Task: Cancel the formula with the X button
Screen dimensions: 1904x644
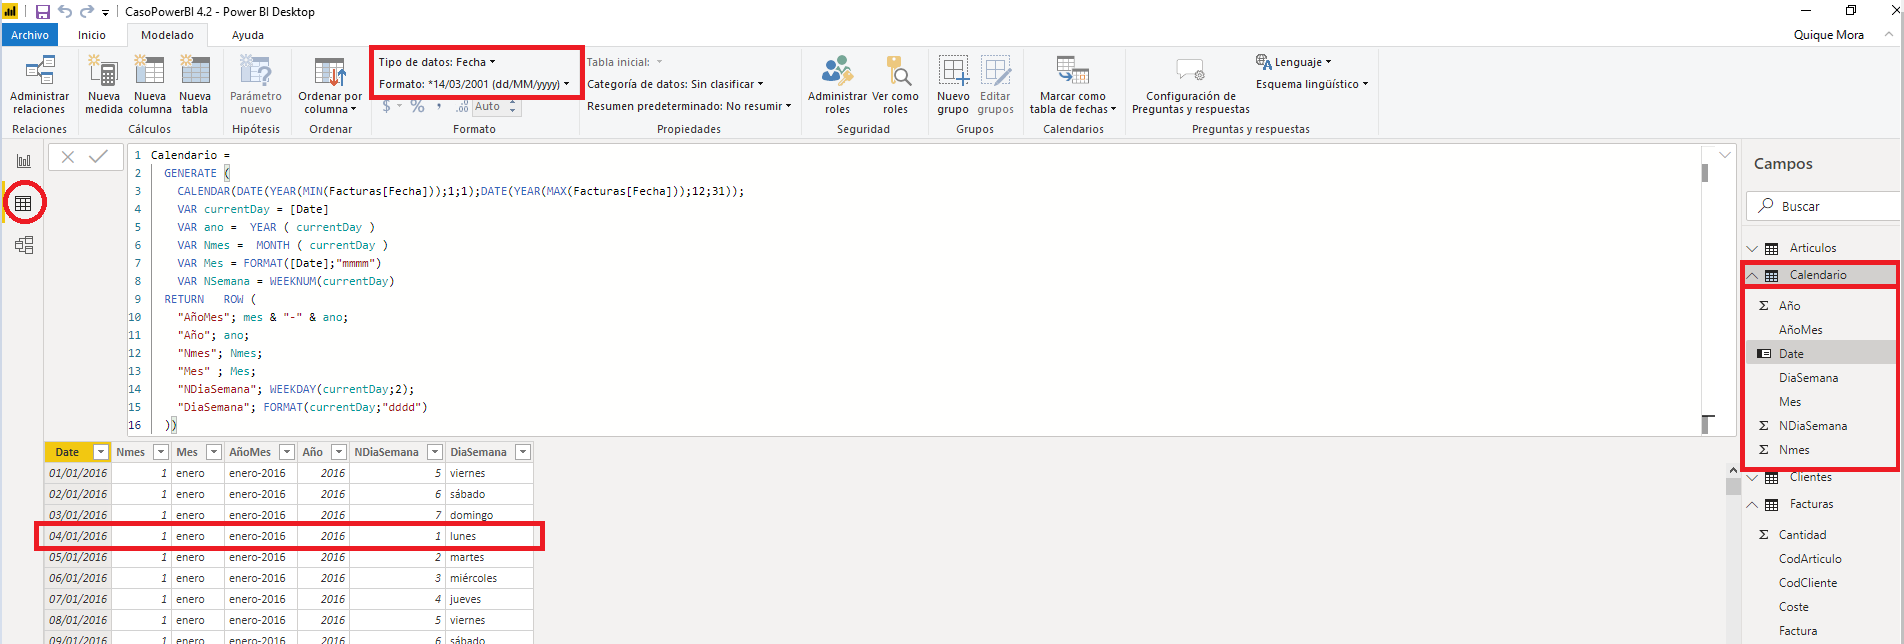Action: [68, 156]
